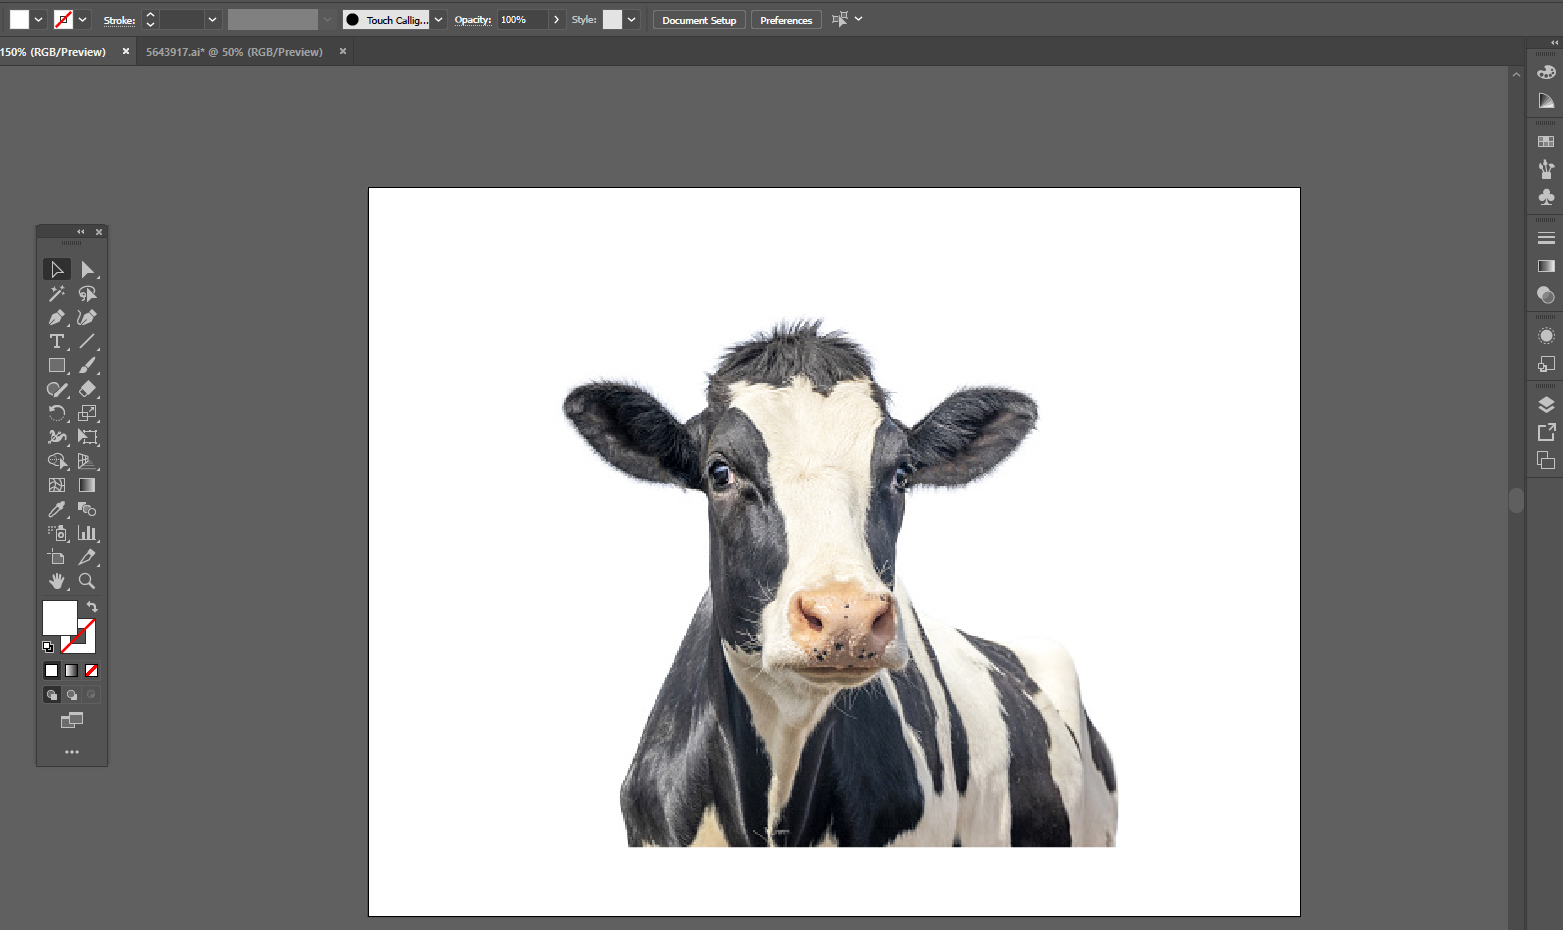Select the Direct Selection tool
The image size is (1563, 930).
click(x=87, y=270)
